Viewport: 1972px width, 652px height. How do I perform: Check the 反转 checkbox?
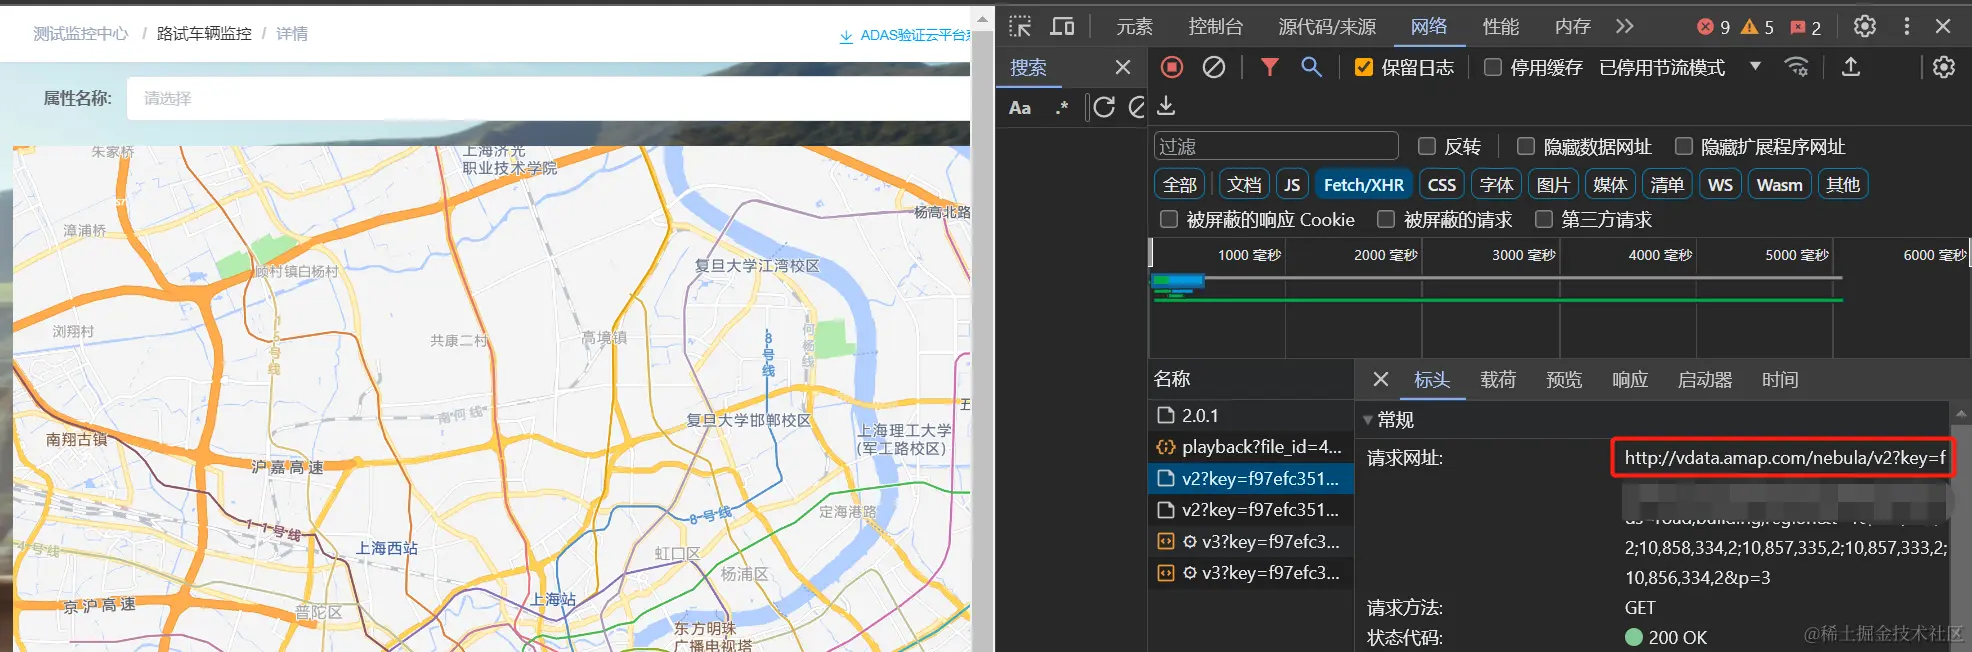[x=1427, y=146]
